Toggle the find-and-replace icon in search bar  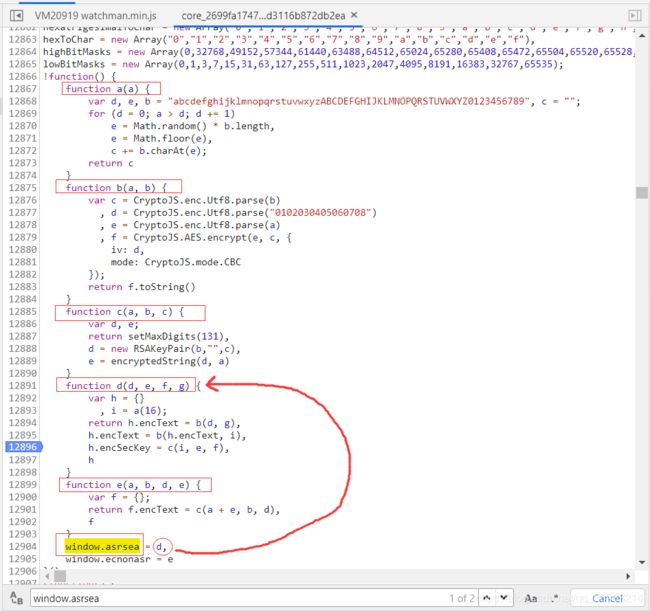17,598
